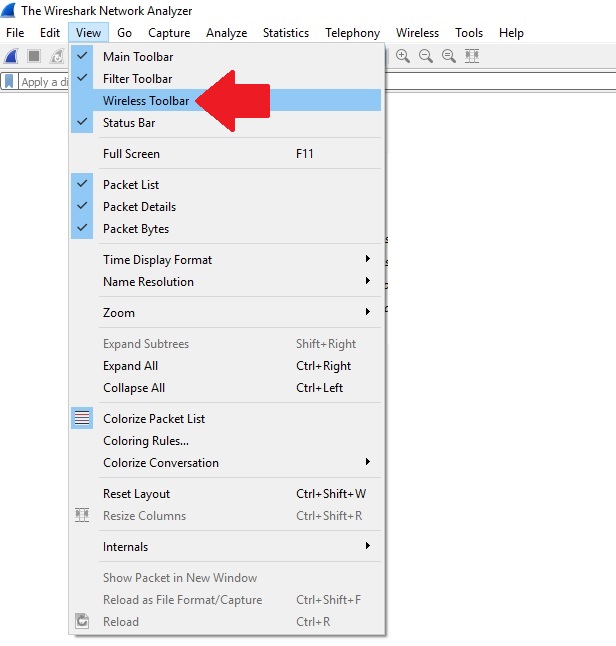
Task: Open the Wireless menu
Action: point(417,33)
